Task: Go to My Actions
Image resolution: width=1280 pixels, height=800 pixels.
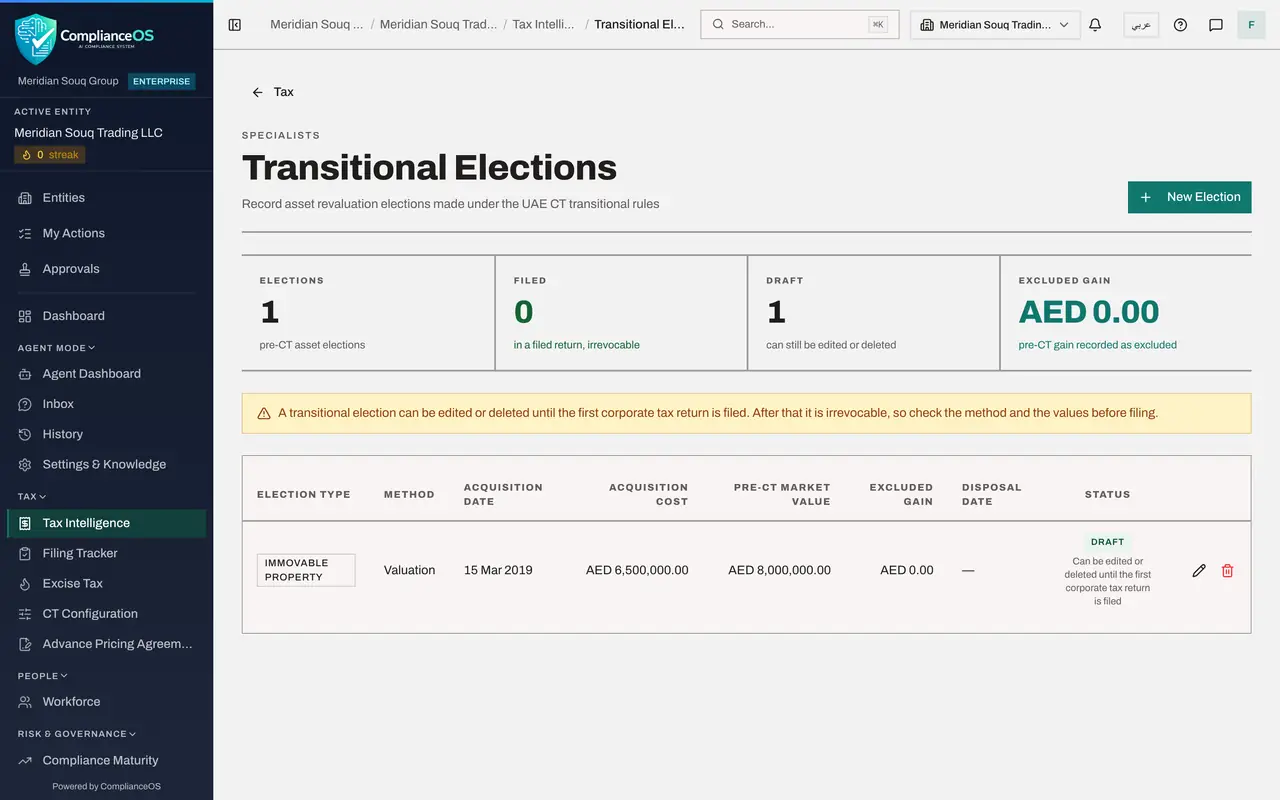Action: pyautogui.click(x=106, y=233)
